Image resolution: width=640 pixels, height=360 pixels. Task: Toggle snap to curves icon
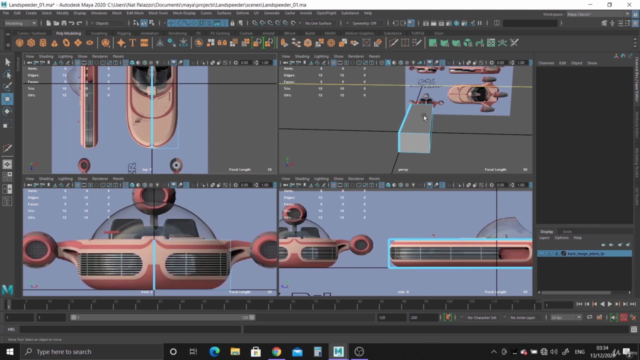point(262,23)
